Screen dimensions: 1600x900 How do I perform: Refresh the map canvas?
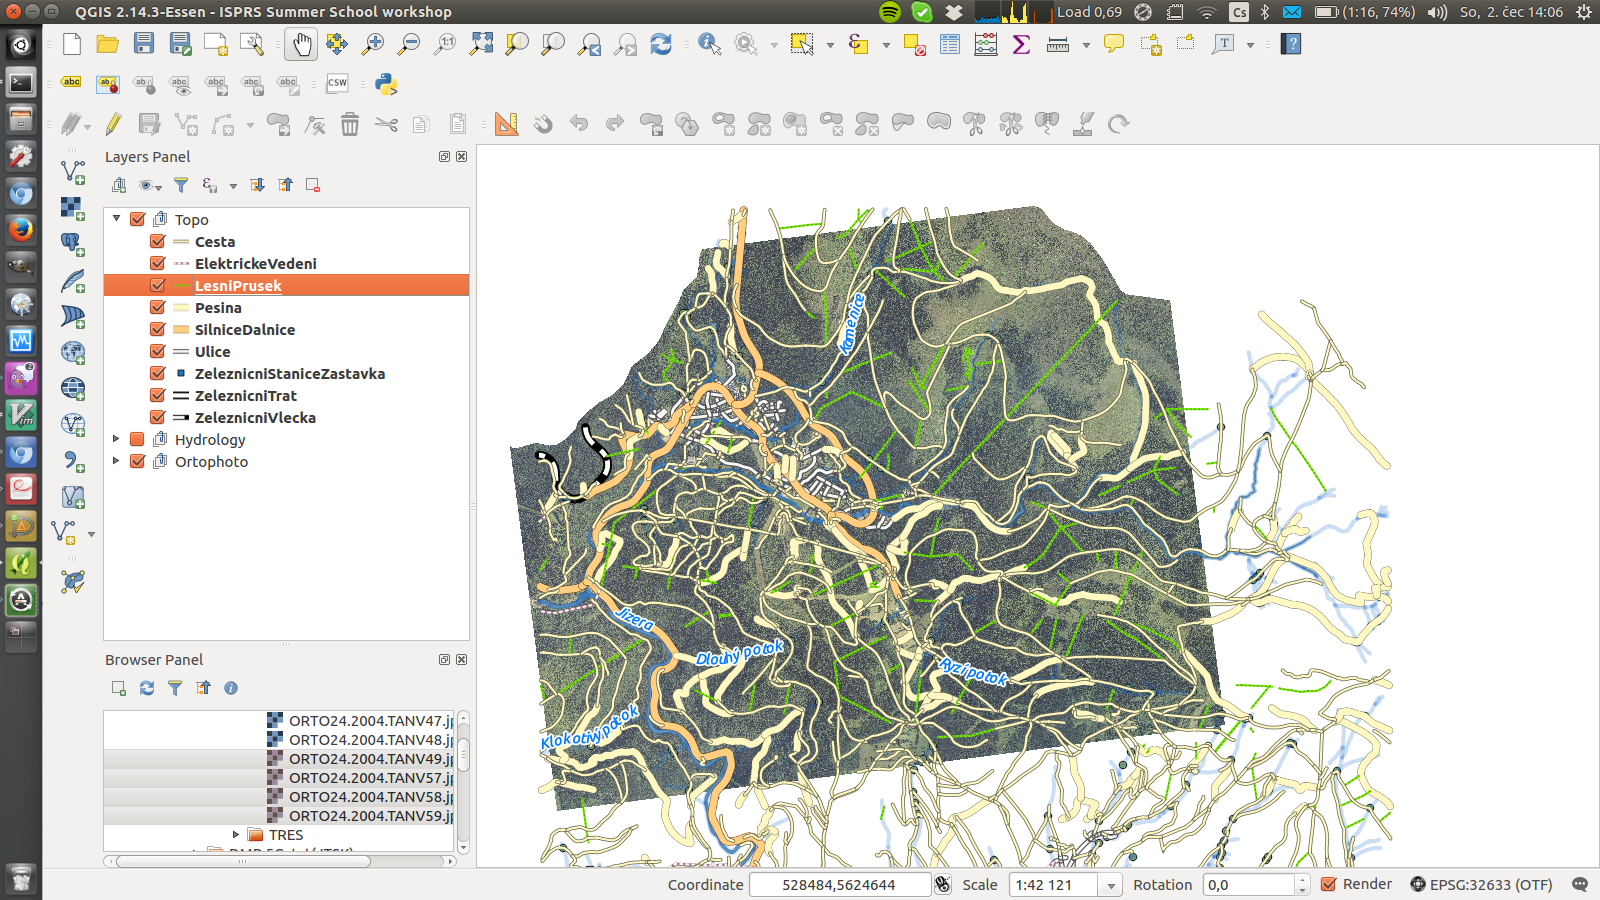coord(661,44)
